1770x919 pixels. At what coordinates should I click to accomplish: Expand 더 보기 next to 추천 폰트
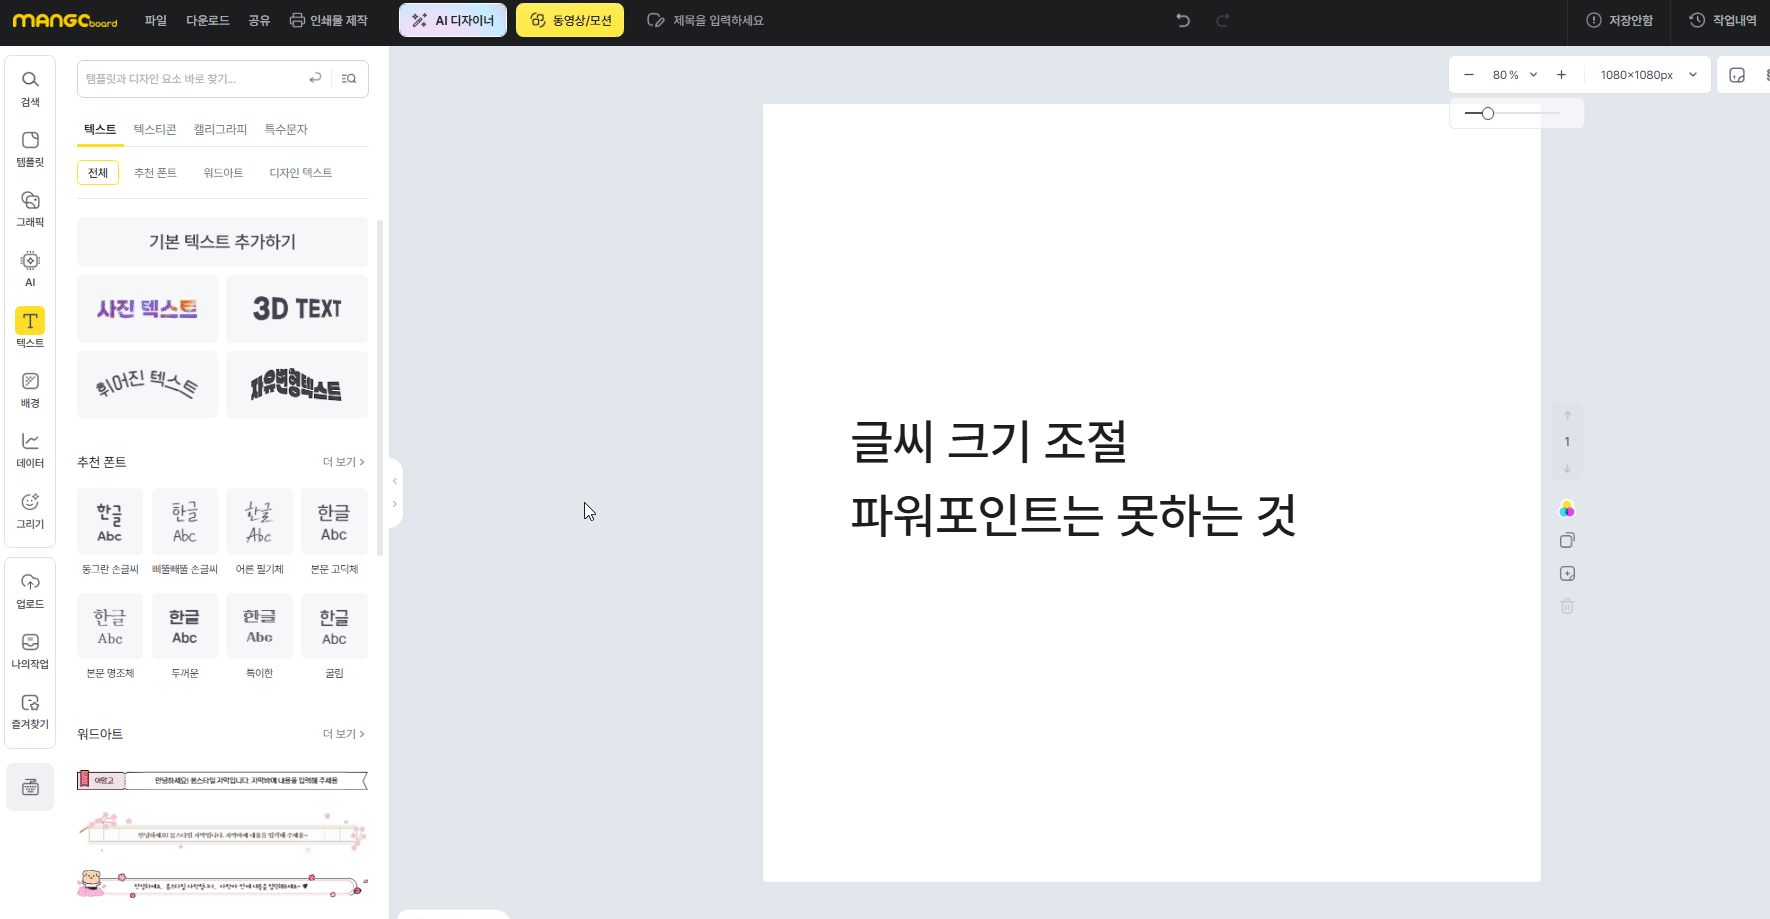pyautogui.click(x=343, y=462)
